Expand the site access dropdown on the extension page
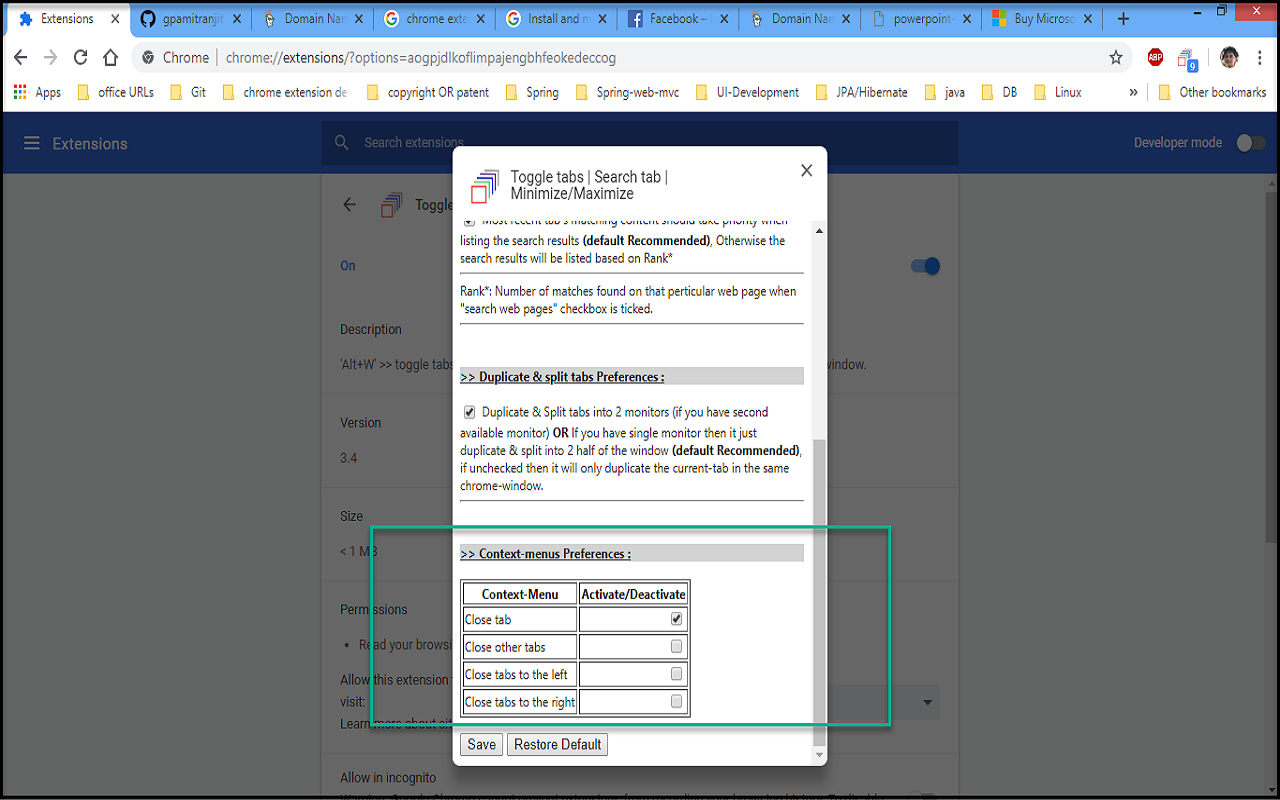The height and width of the screenshot is (800, 1280). click(926, 702)
